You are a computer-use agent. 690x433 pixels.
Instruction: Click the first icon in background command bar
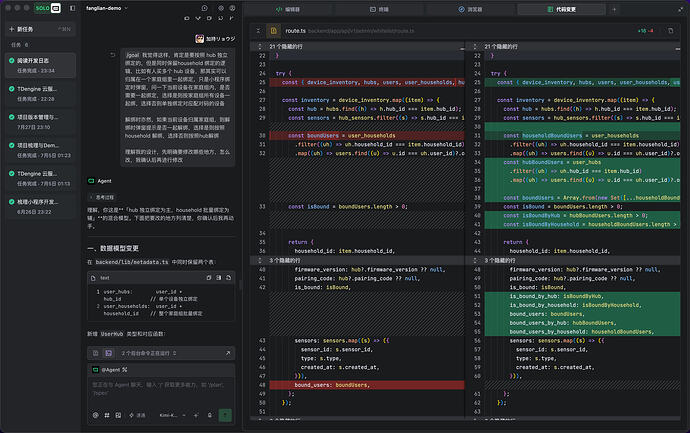pyautogui.click(x=95, y=353)
